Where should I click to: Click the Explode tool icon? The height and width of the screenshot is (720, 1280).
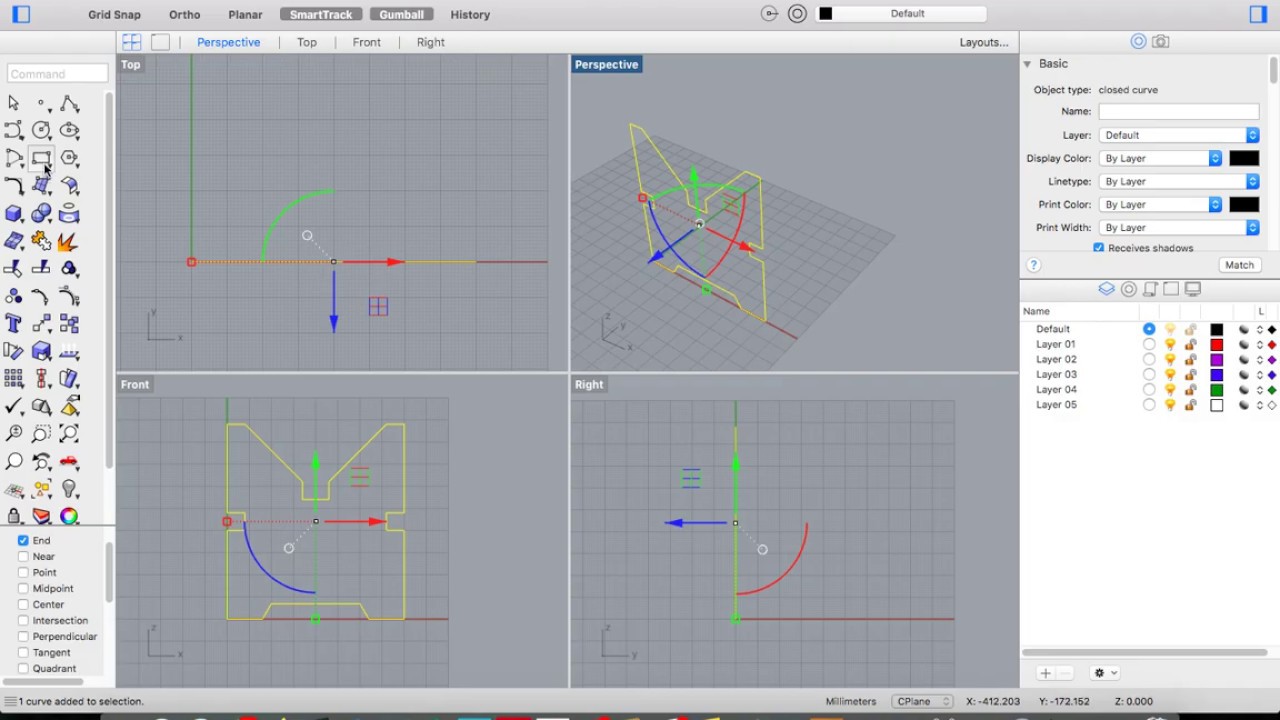pyautogui.click(x=69, y=241)
